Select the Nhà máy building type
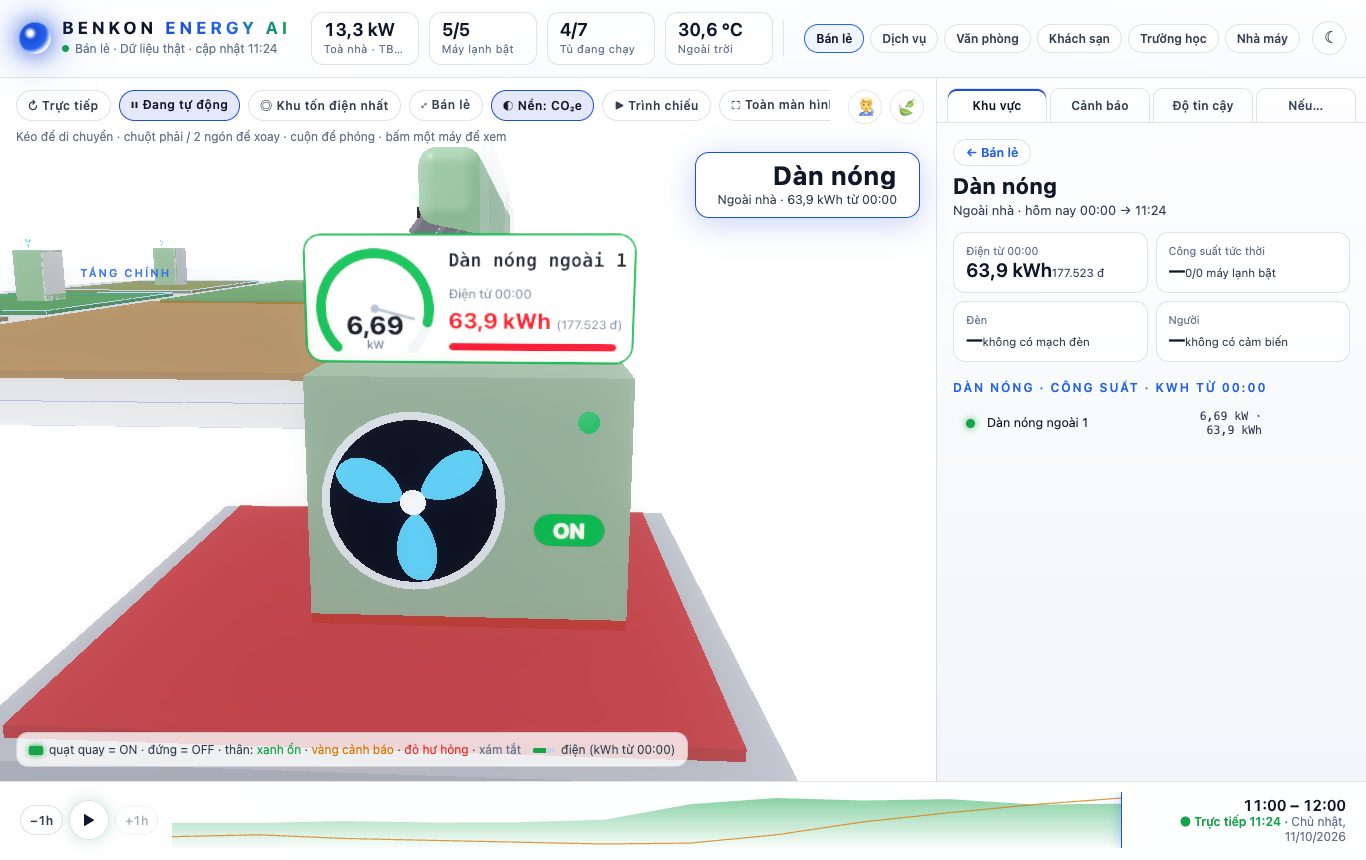This screenshot has width=1366, height=860. (x=1262, y=39)
